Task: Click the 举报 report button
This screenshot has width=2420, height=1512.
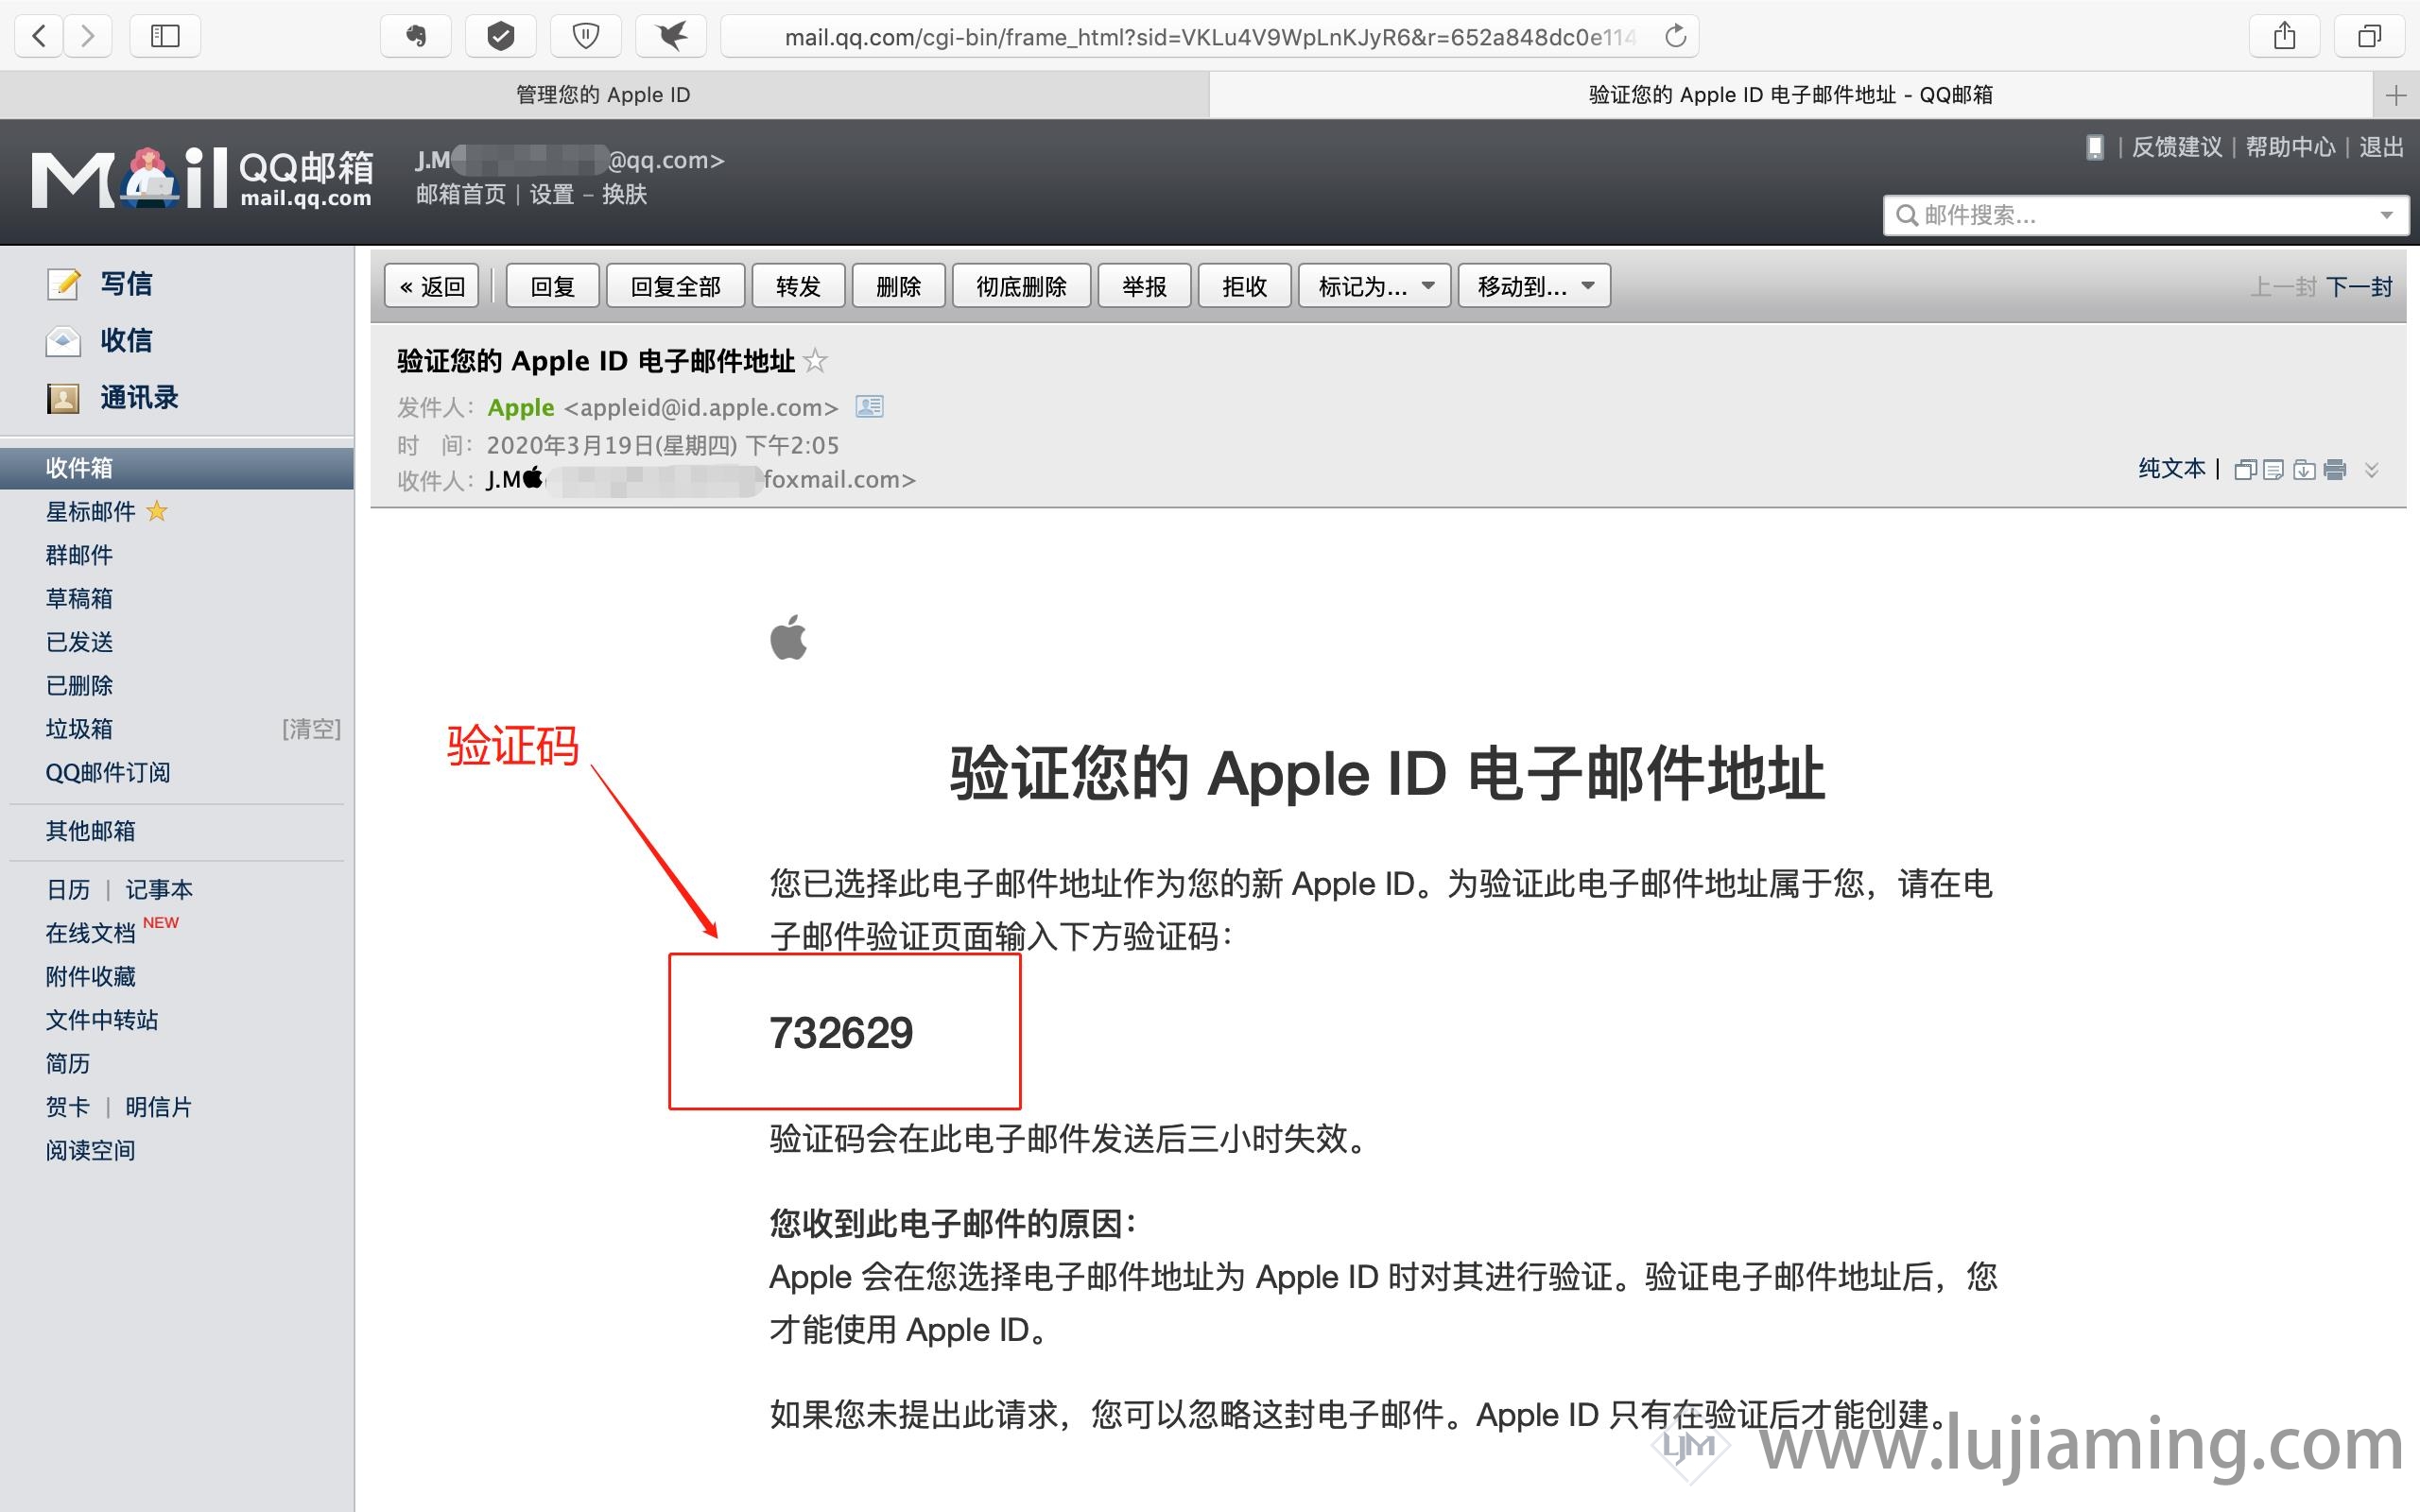Action: coord(1143,285)
